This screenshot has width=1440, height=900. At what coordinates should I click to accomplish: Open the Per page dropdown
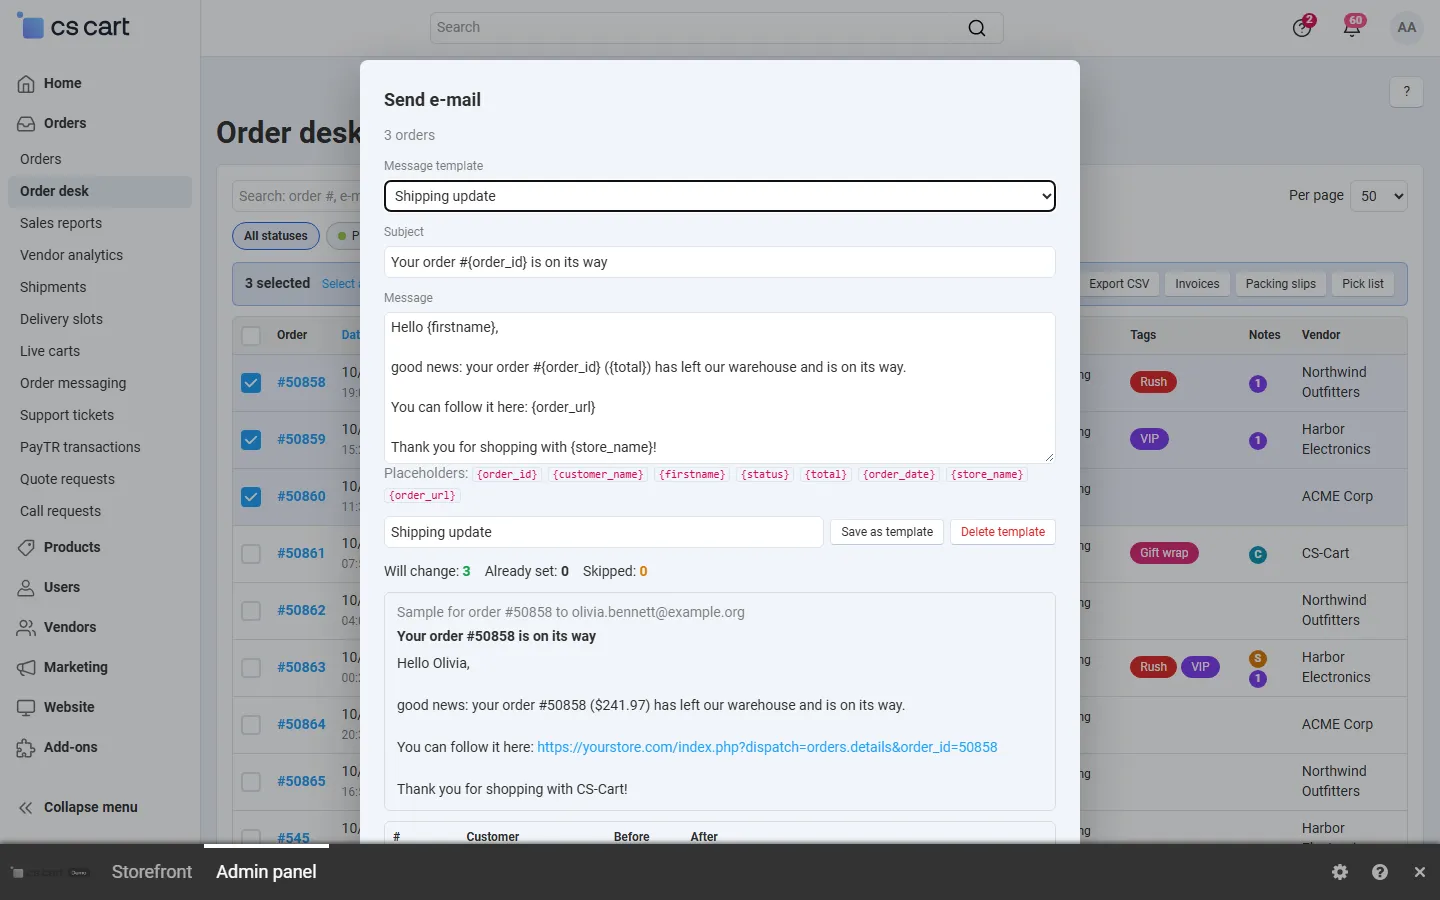point(1379,196)
